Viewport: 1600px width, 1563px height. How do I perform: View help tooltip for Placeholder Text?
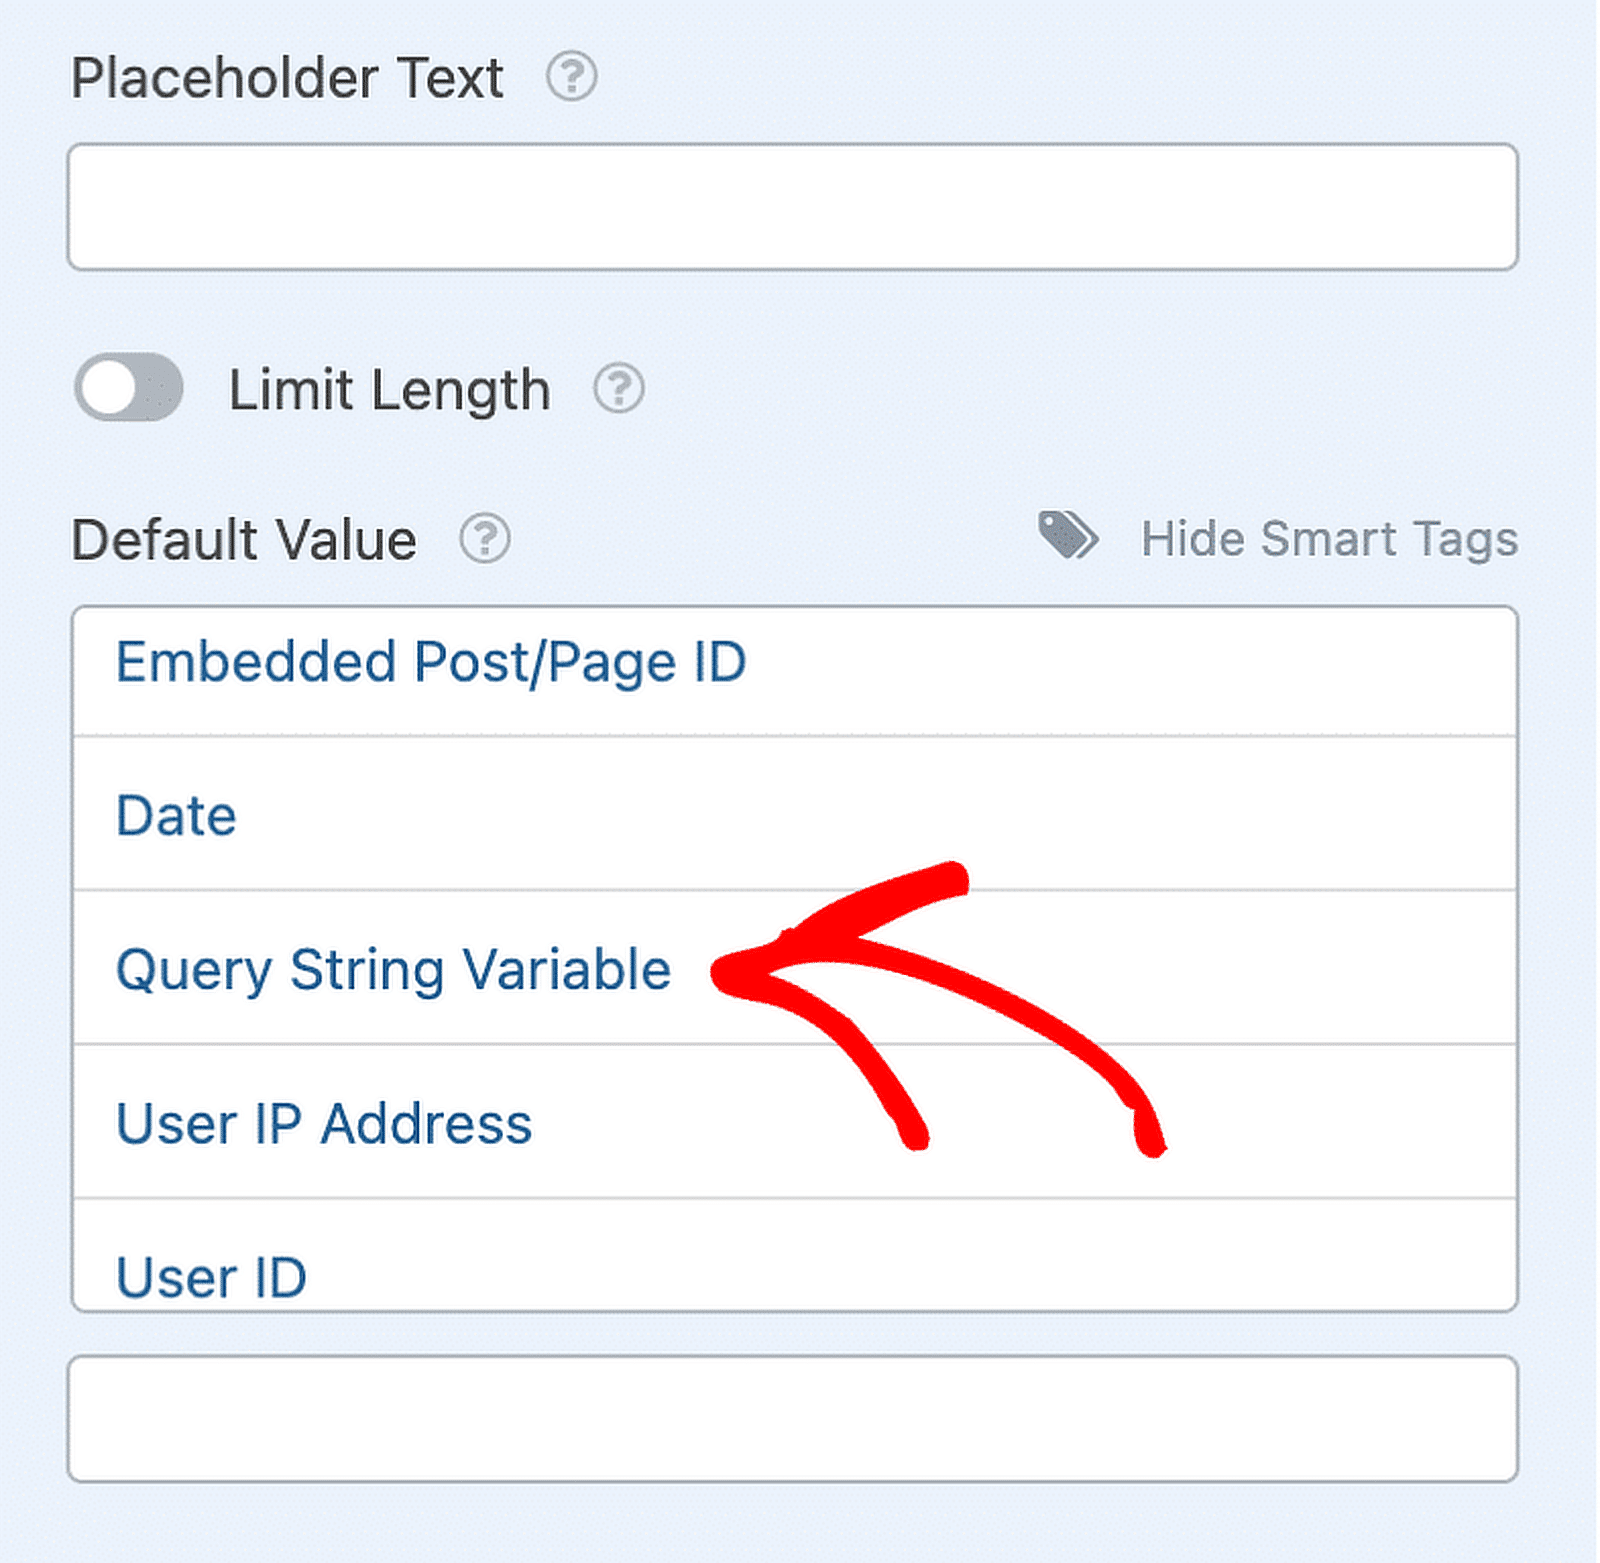tap(573, 77)
